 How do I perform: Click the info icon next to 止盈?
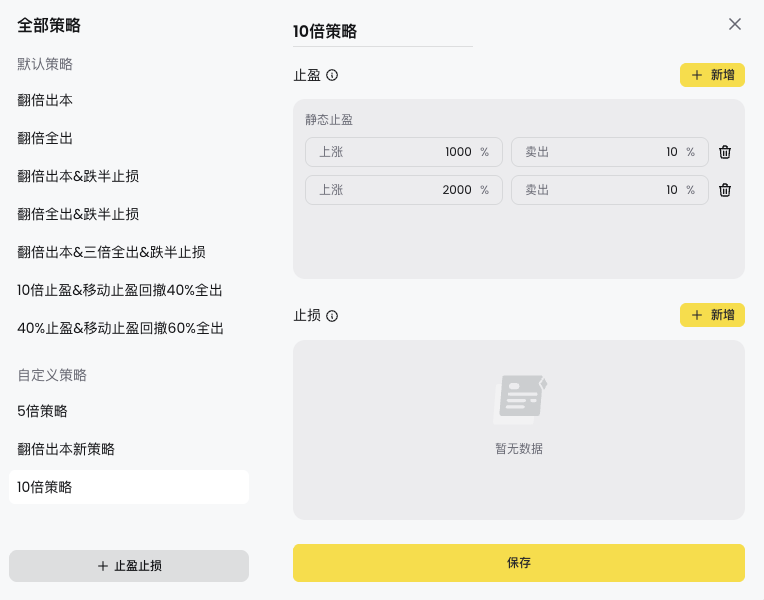pos(332,75)
